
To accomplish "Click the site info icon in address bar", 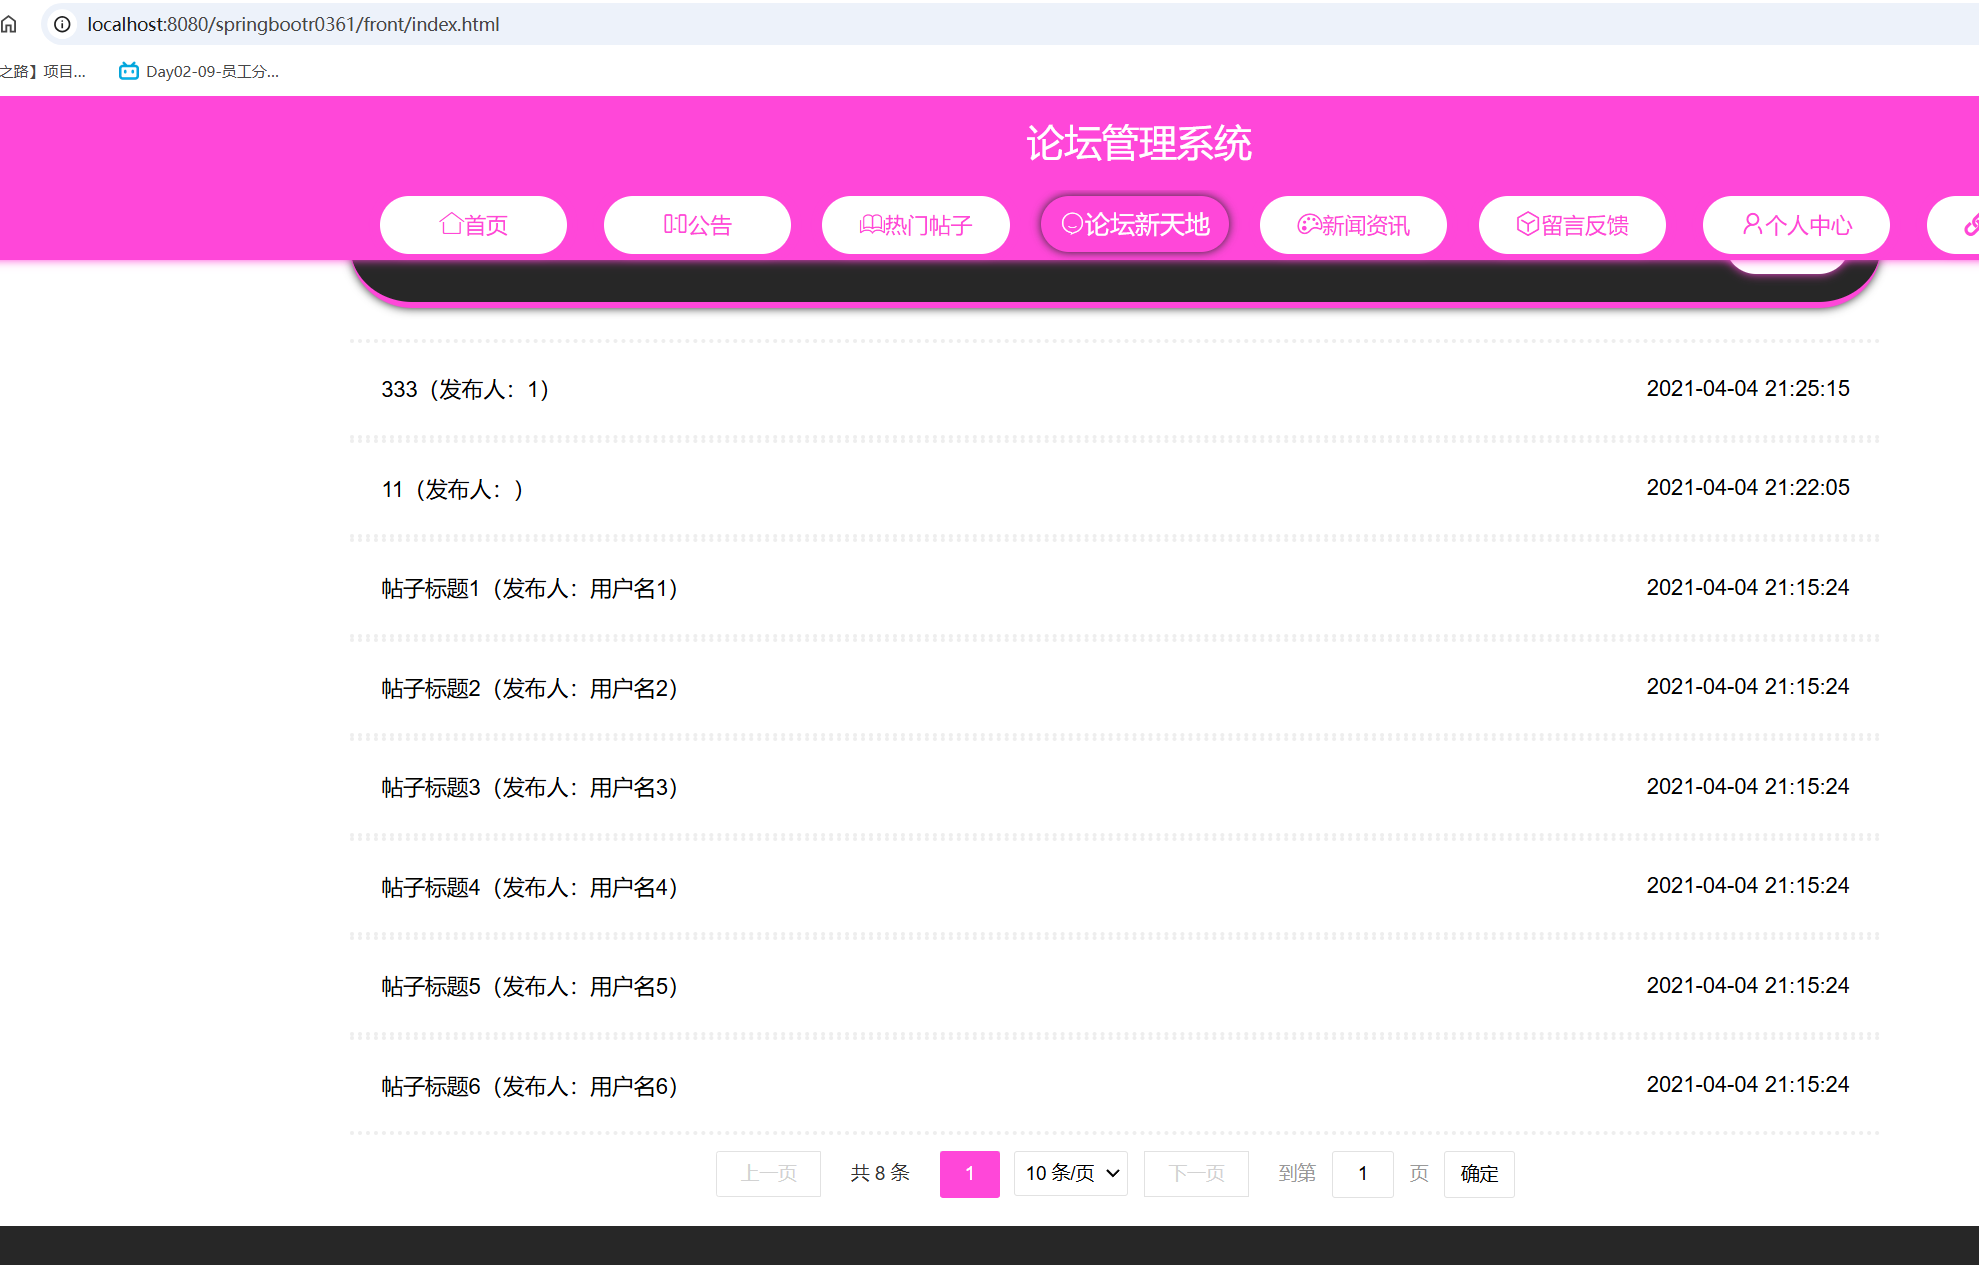I will [62, 24].
